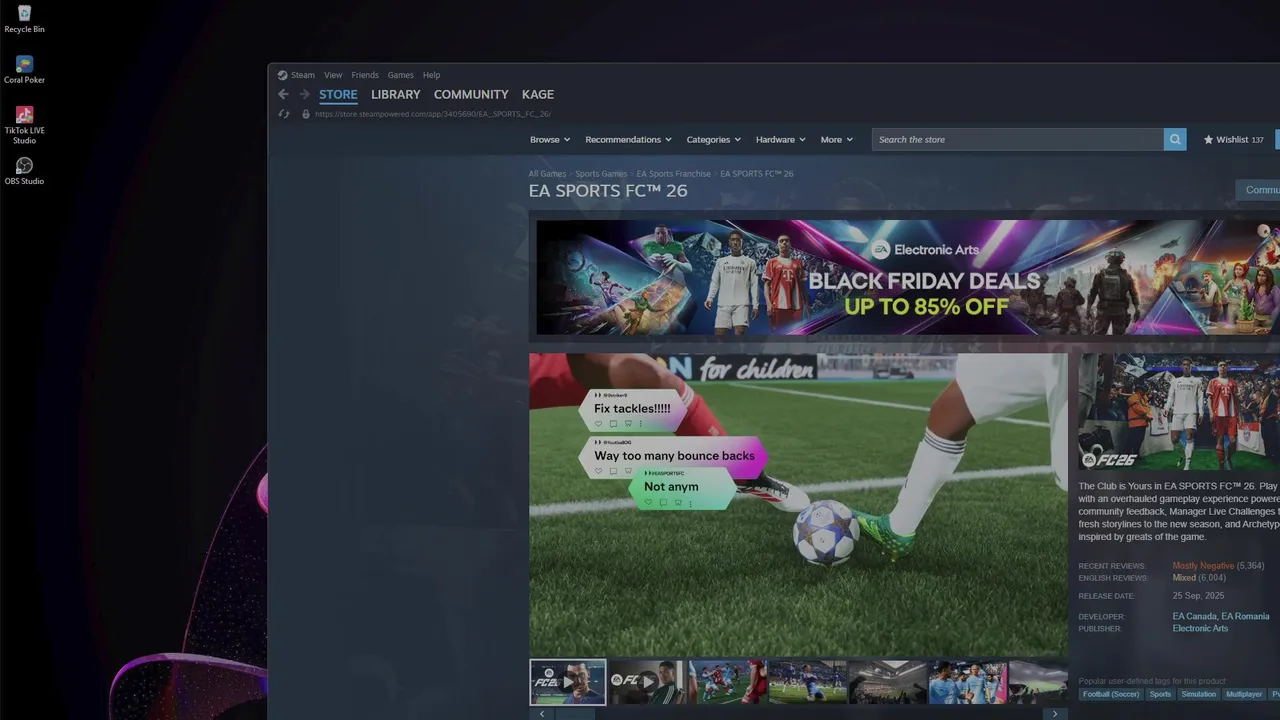Go back with Steam's back arrow
Screen dimensions: 1280x720
283,94
